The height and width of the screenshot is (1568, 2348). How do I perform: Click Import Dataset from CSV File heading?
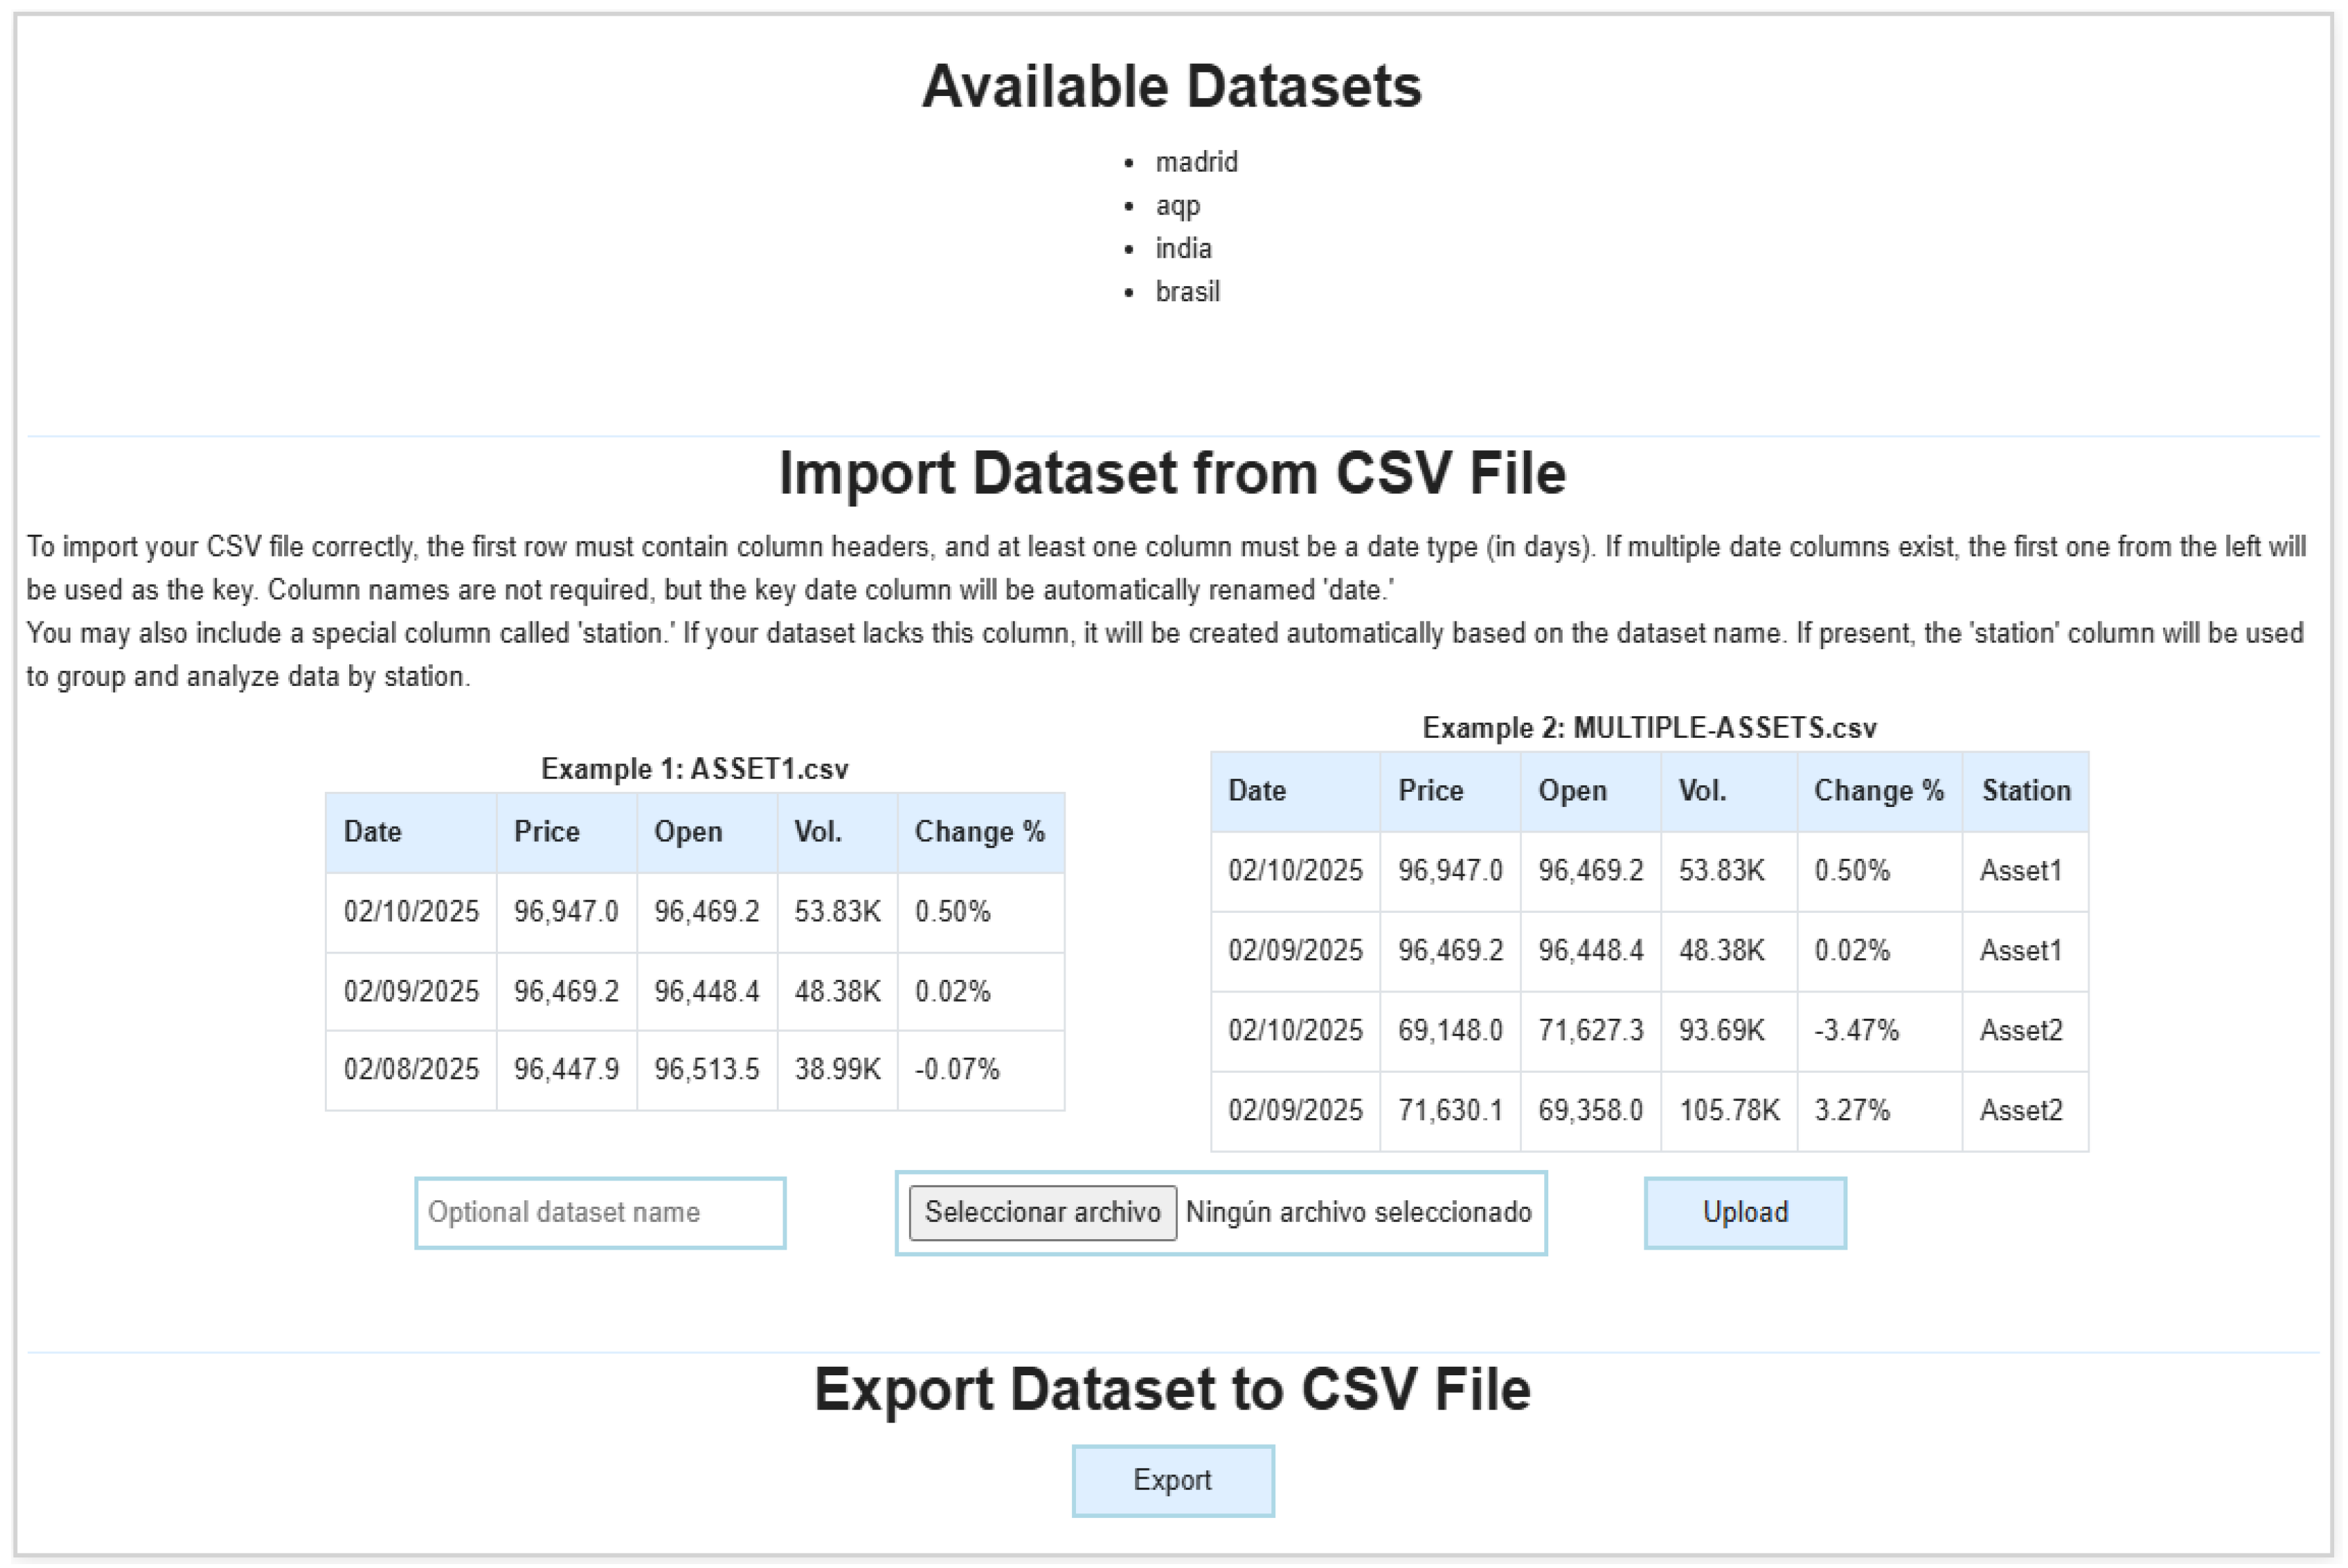tap(1172, 473)
